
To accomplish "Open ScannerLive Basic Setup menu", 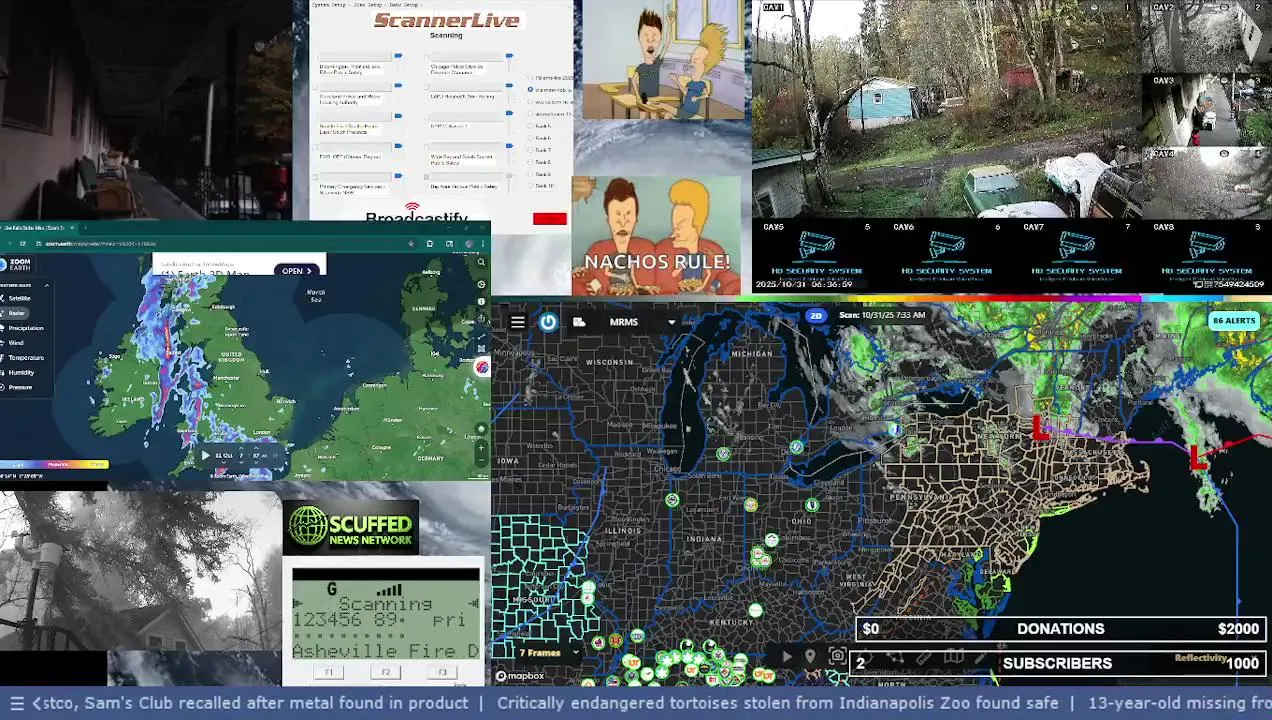I will click(404, 5).
